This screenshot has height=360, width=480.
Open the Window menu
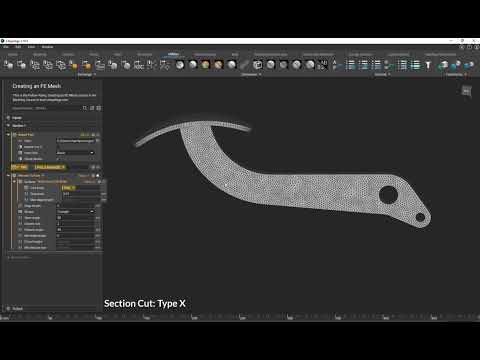[47, 47]
